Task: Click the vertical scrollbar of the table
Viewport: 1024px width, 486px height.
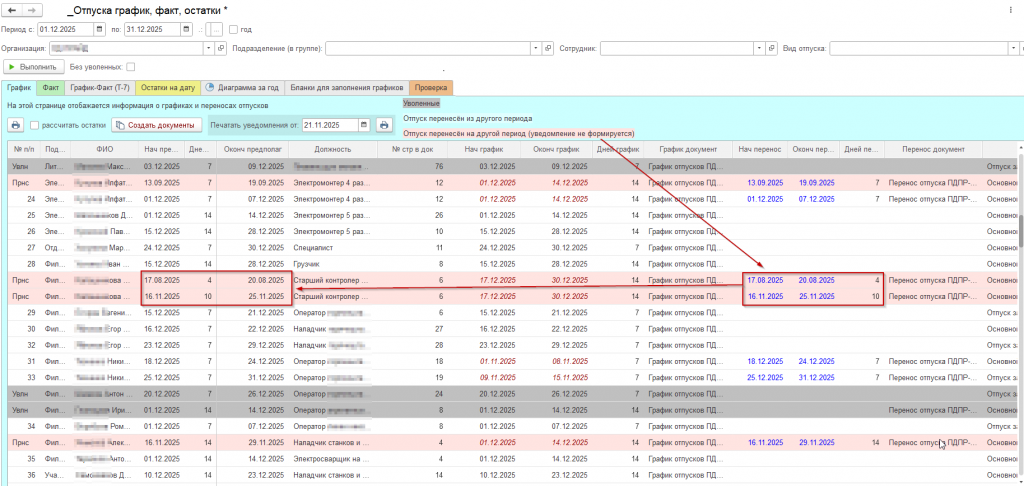Action: 1019,230
